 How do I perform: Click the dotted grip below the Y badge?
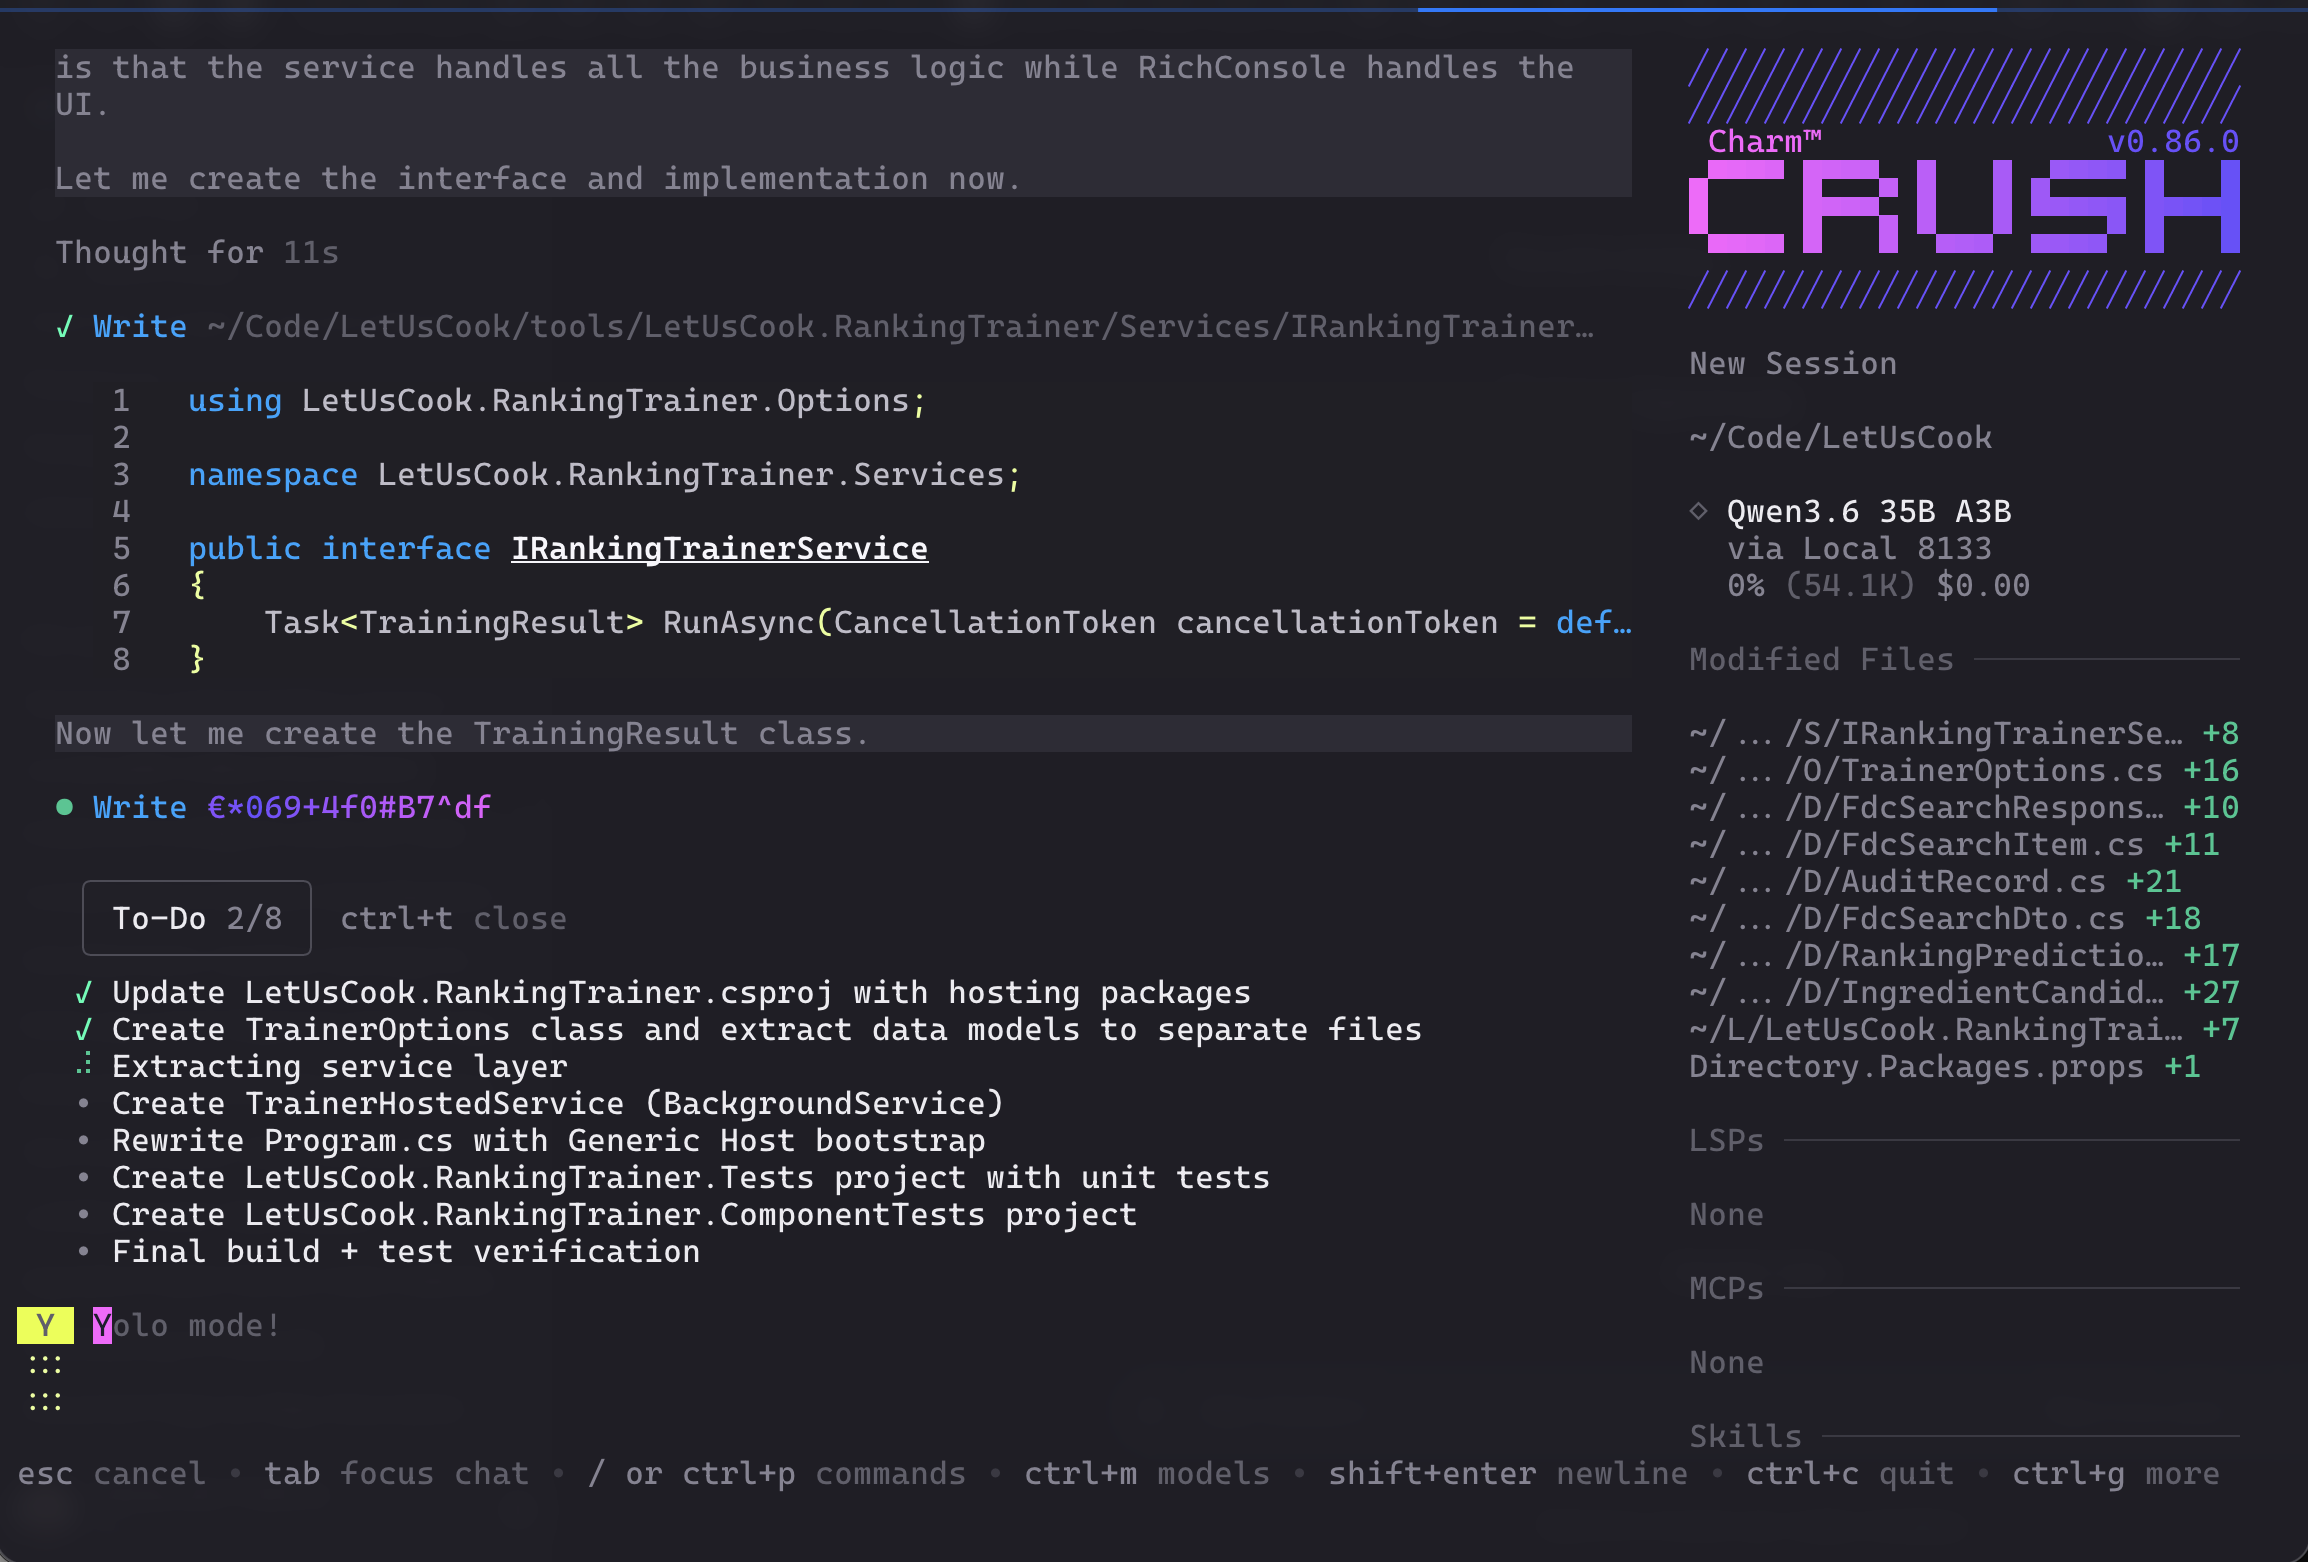pos(45,1382)
